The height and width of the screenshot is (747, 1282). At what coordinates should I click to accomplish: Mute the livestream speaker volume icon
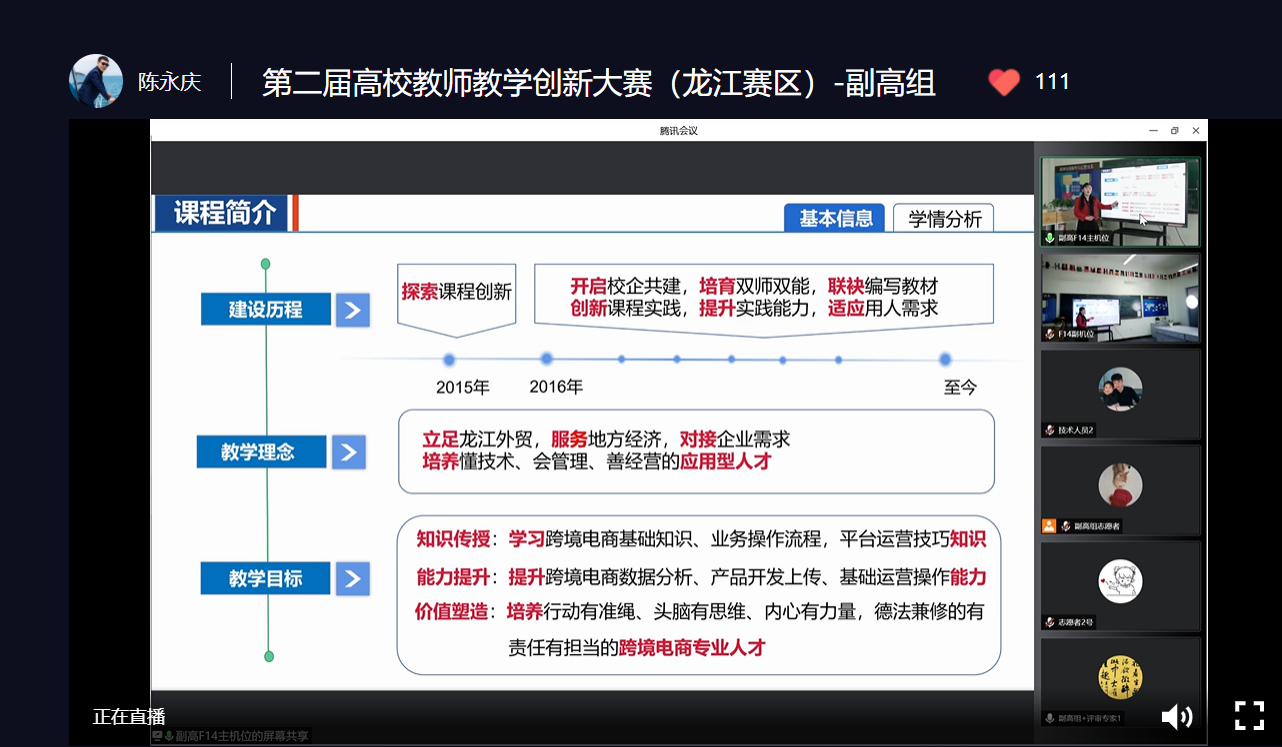coord(1176,716)
